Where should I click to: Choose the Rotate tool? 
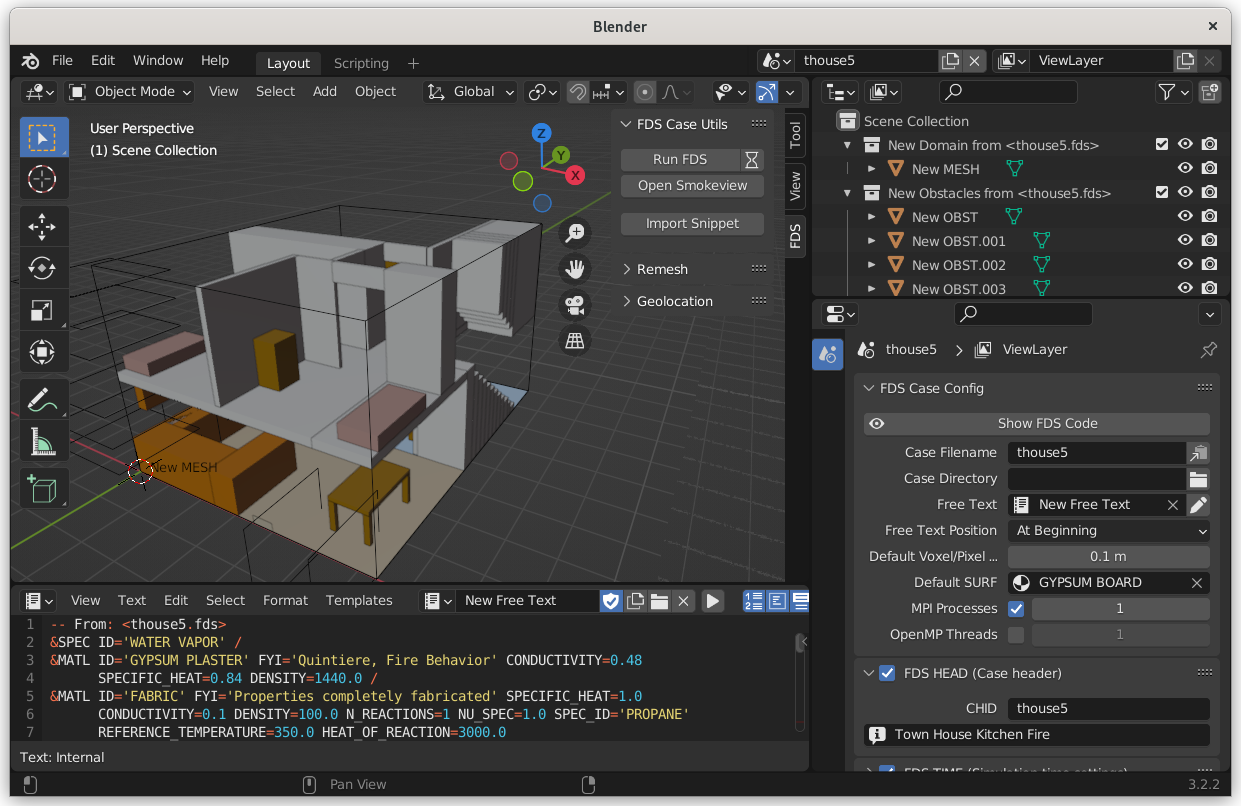44,268
